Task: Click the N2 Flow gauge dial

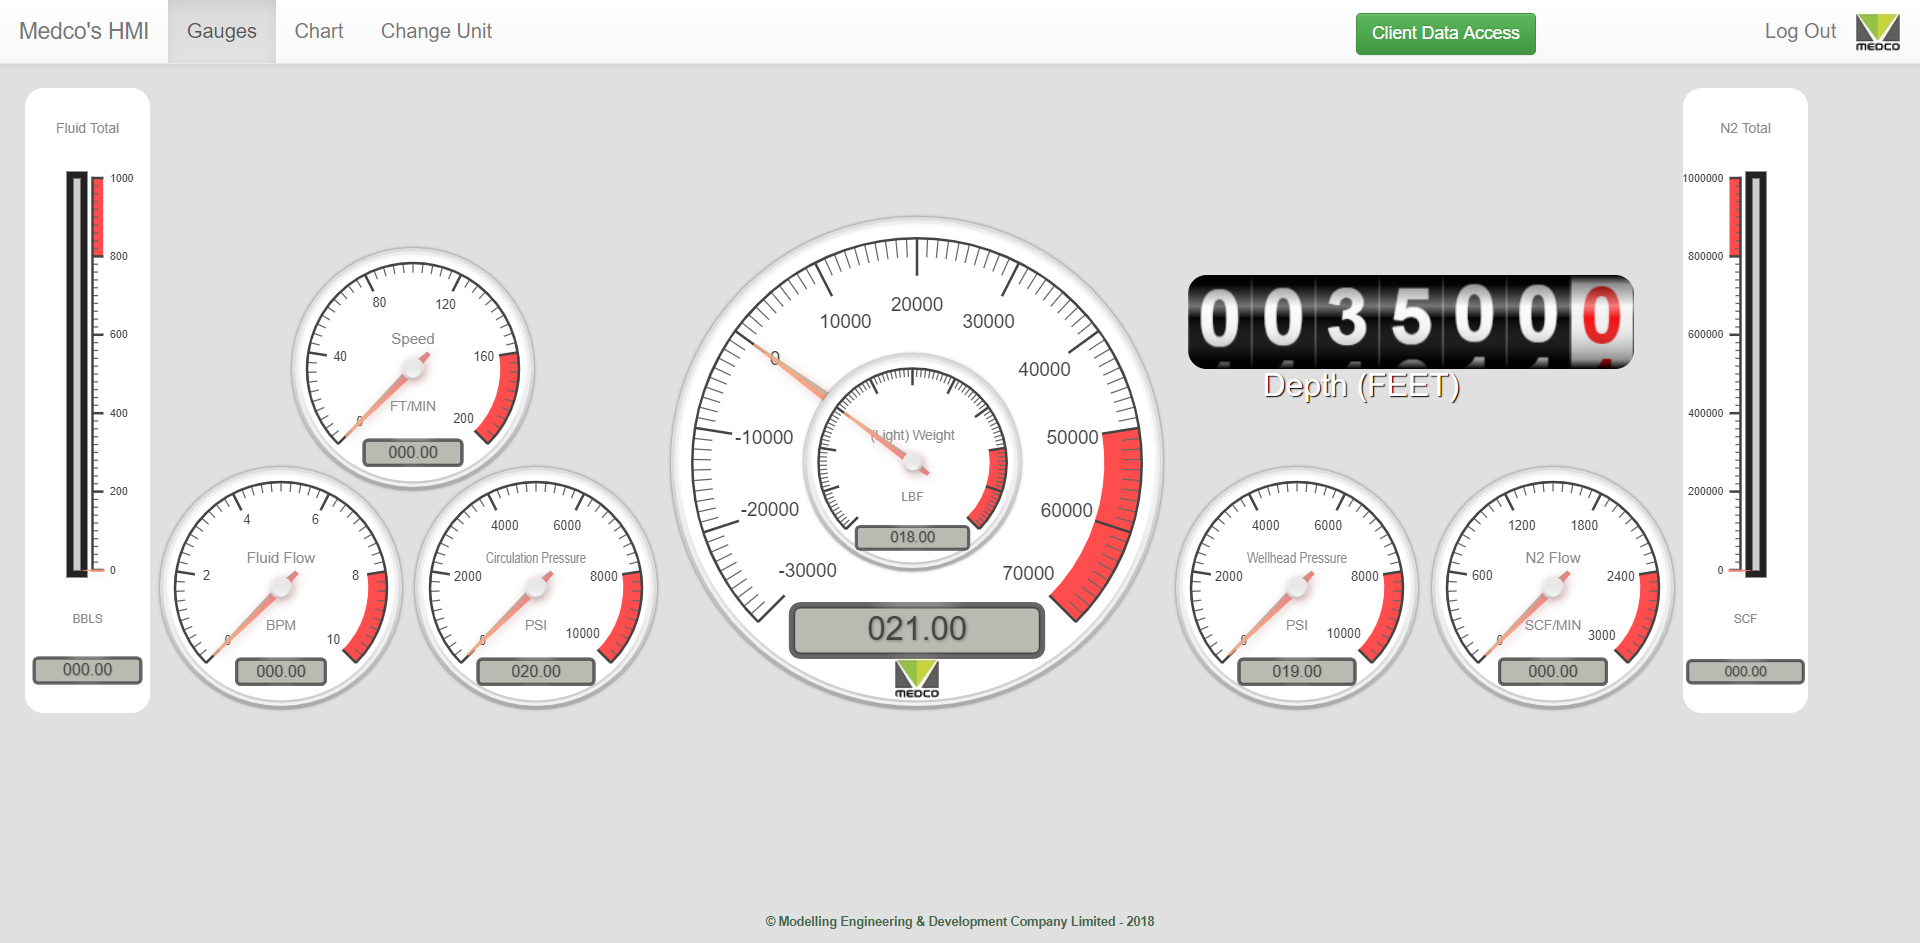Action: pos(1553,587)
